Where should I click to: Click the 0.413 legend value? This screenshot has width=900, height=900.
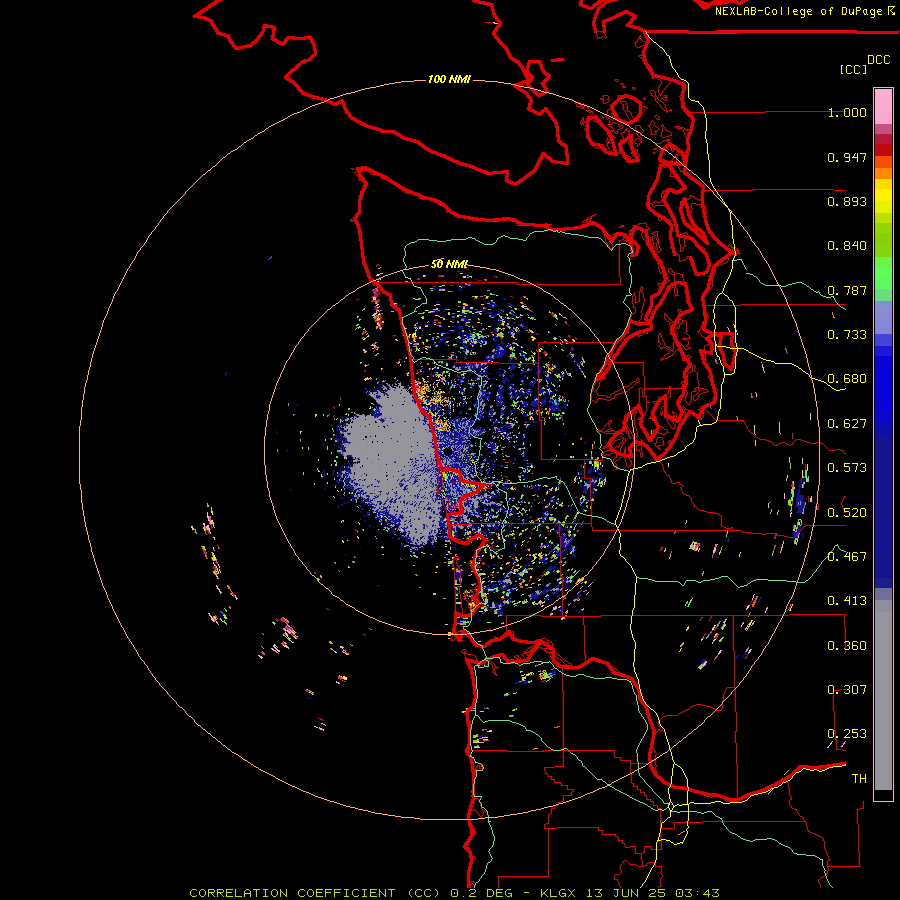(x=847, y=601)
